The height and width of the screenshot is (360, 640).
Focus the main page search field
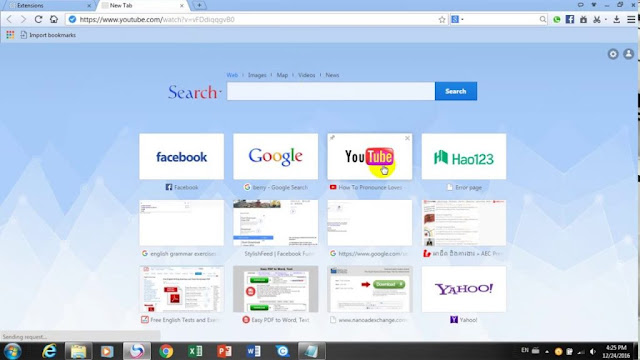click(331, 91)
